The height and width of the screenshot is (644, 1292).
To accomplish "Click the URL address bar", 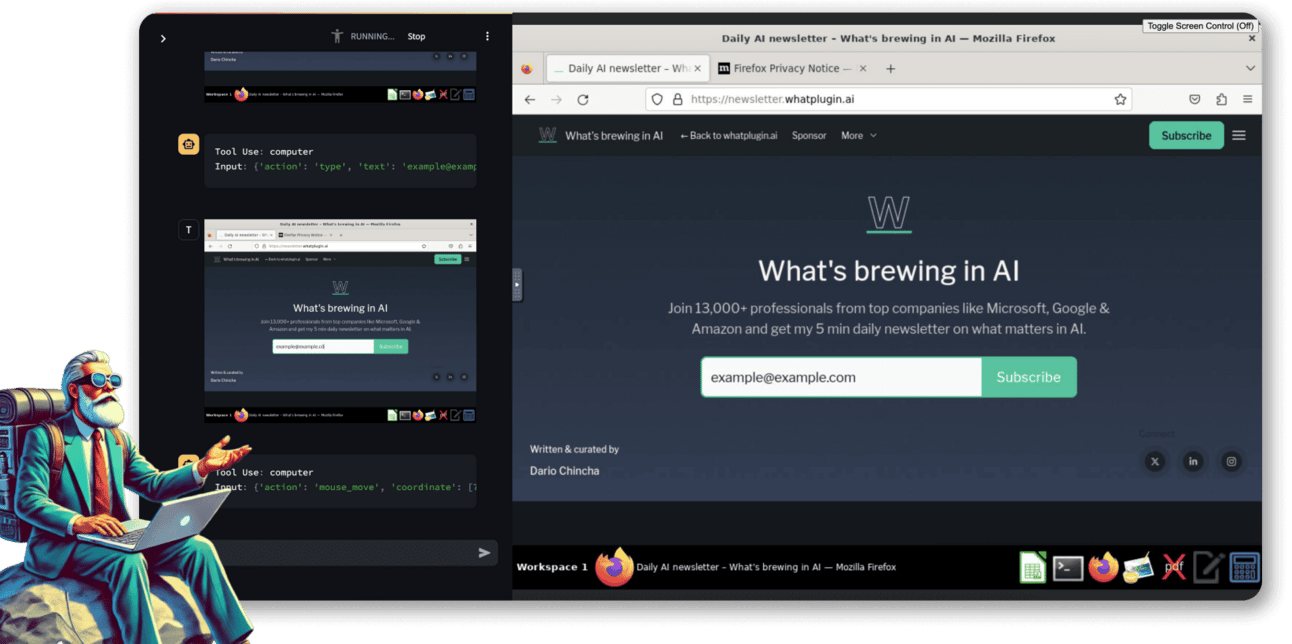I will click(890, 99).
